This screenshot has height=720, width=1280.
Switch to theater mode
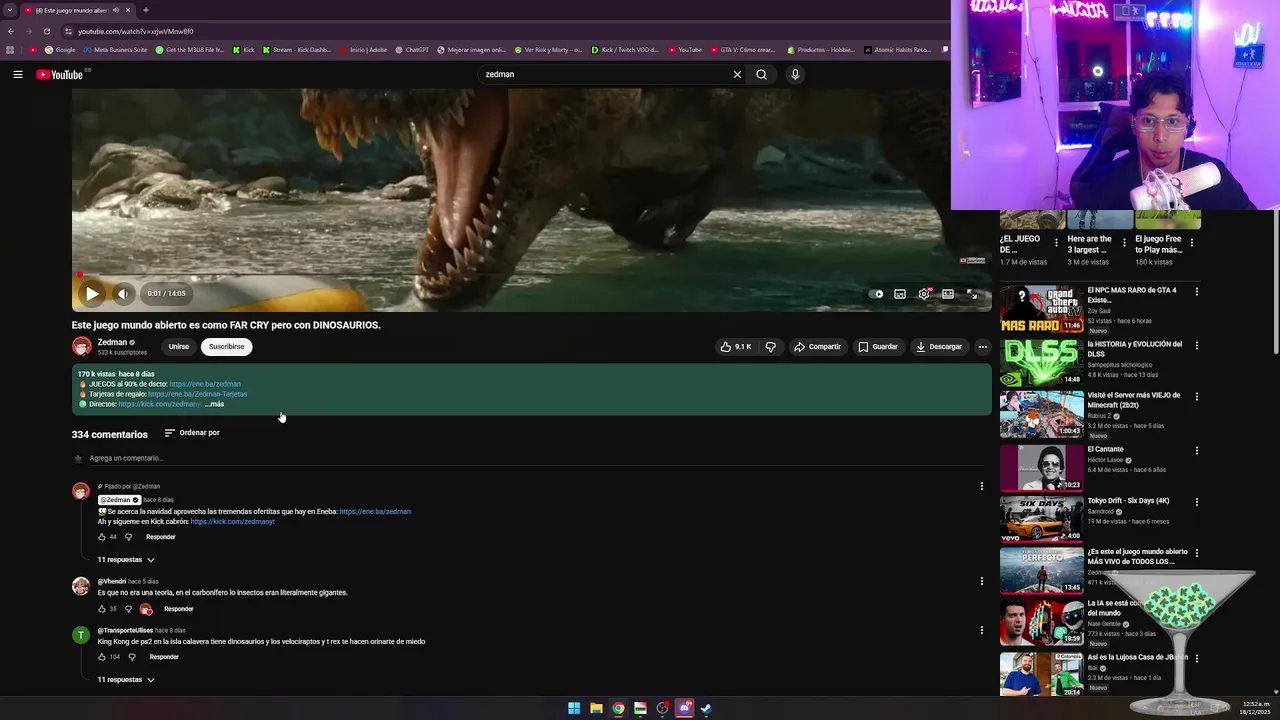tap(948, 294)
